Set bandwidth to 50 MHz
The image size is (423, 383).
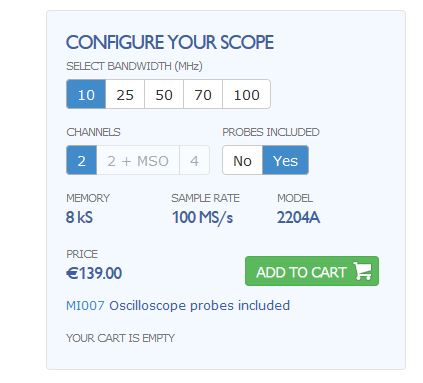click(x=164, y=94)
